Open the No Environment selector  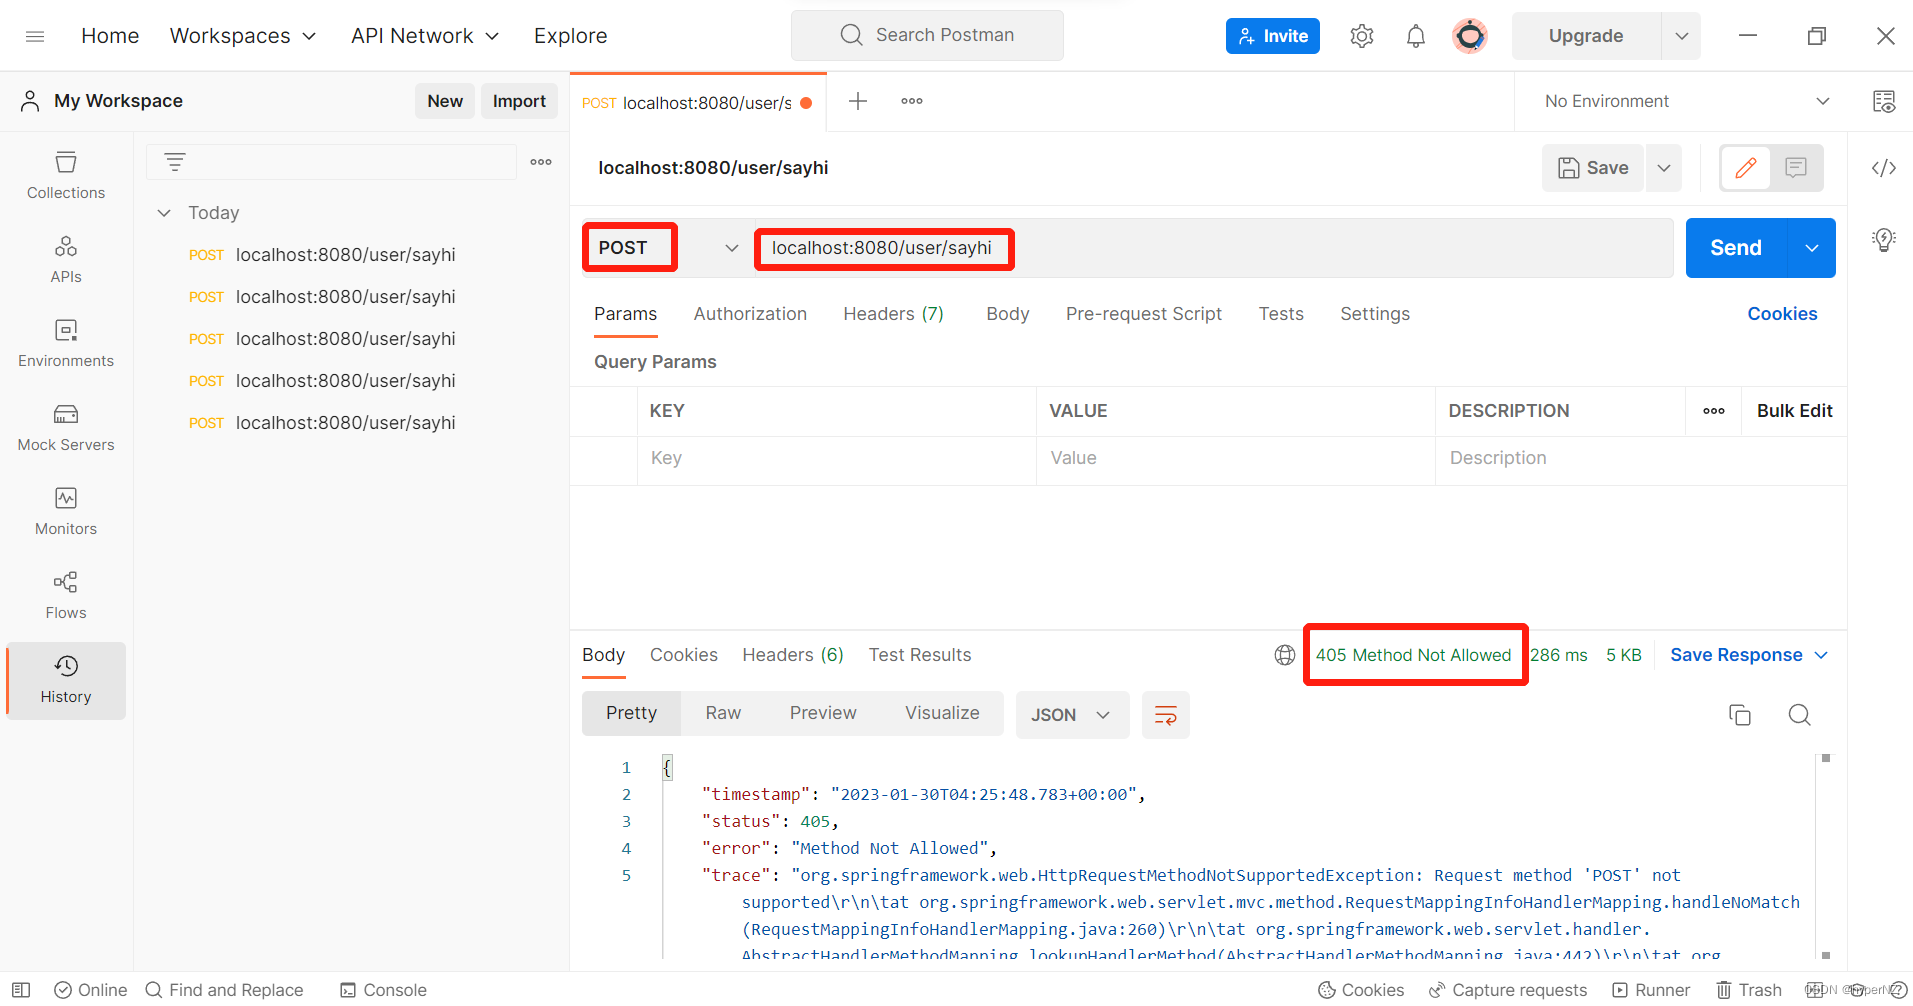[x=1687, y=101]
